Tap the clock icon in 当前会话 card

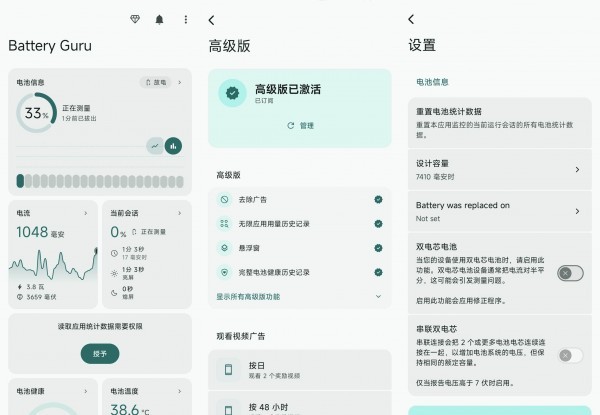(114, 253)
